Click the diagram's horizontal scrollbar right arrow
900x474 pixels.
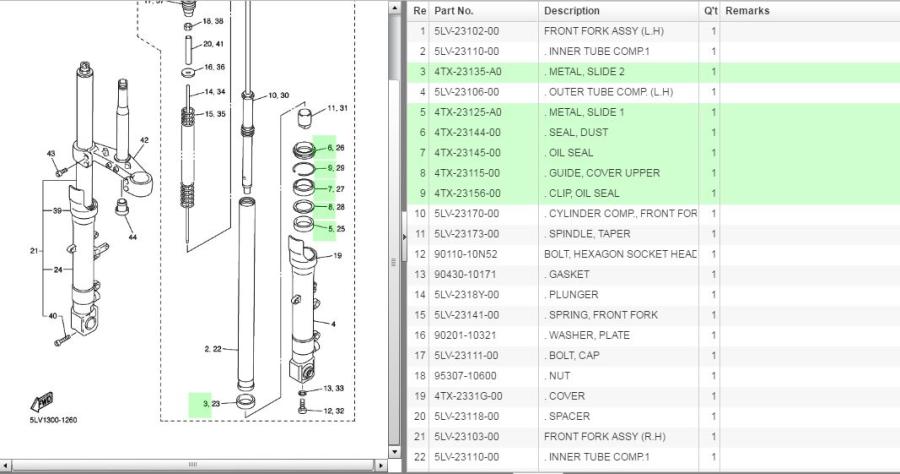pyautogui.click(x=381, y=465)
